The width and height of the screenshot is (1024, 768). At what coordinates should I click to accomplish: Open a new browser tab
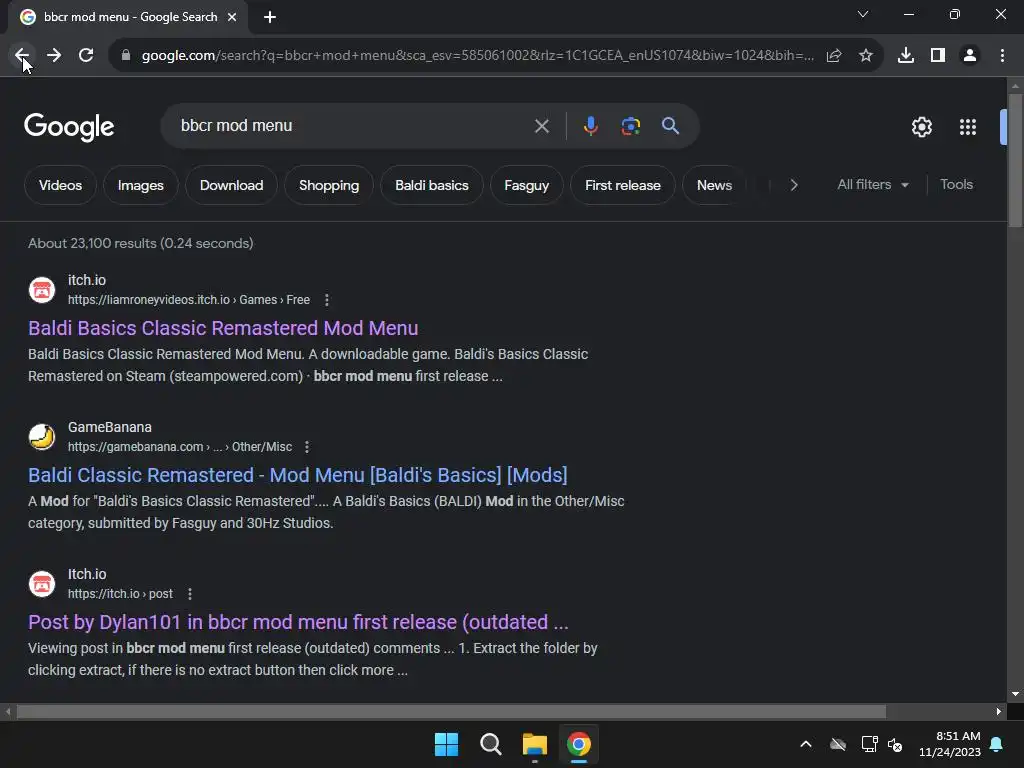click(x=270, y=17)
